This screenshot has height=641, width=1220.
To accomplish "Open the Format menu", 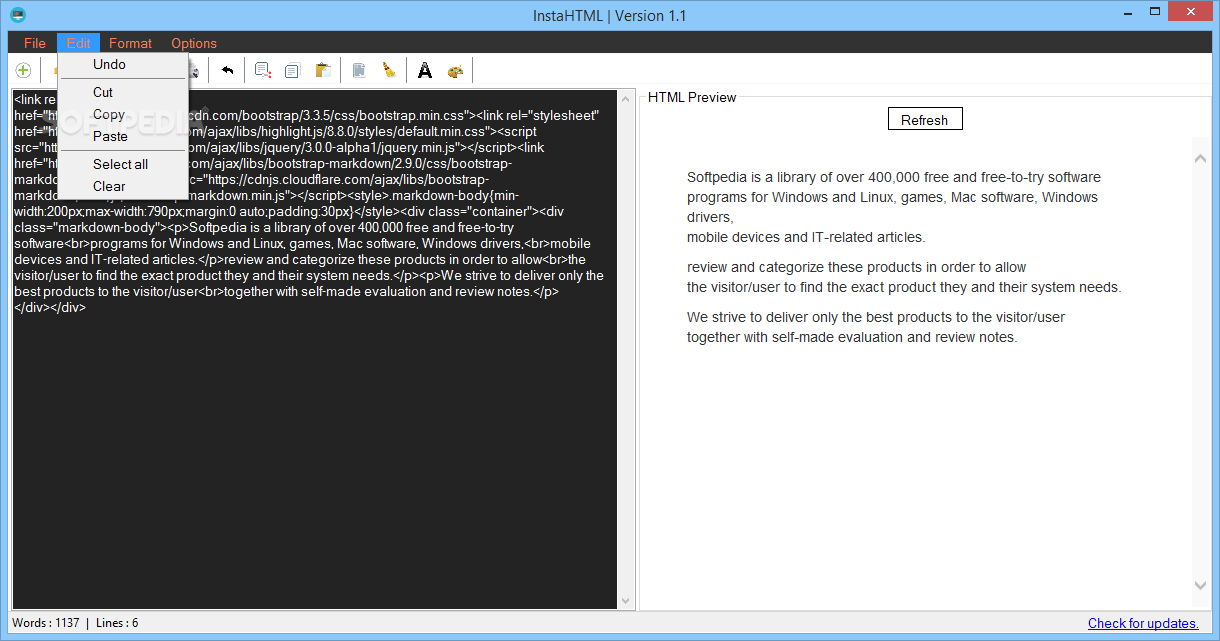I will [x=130, y=43].
